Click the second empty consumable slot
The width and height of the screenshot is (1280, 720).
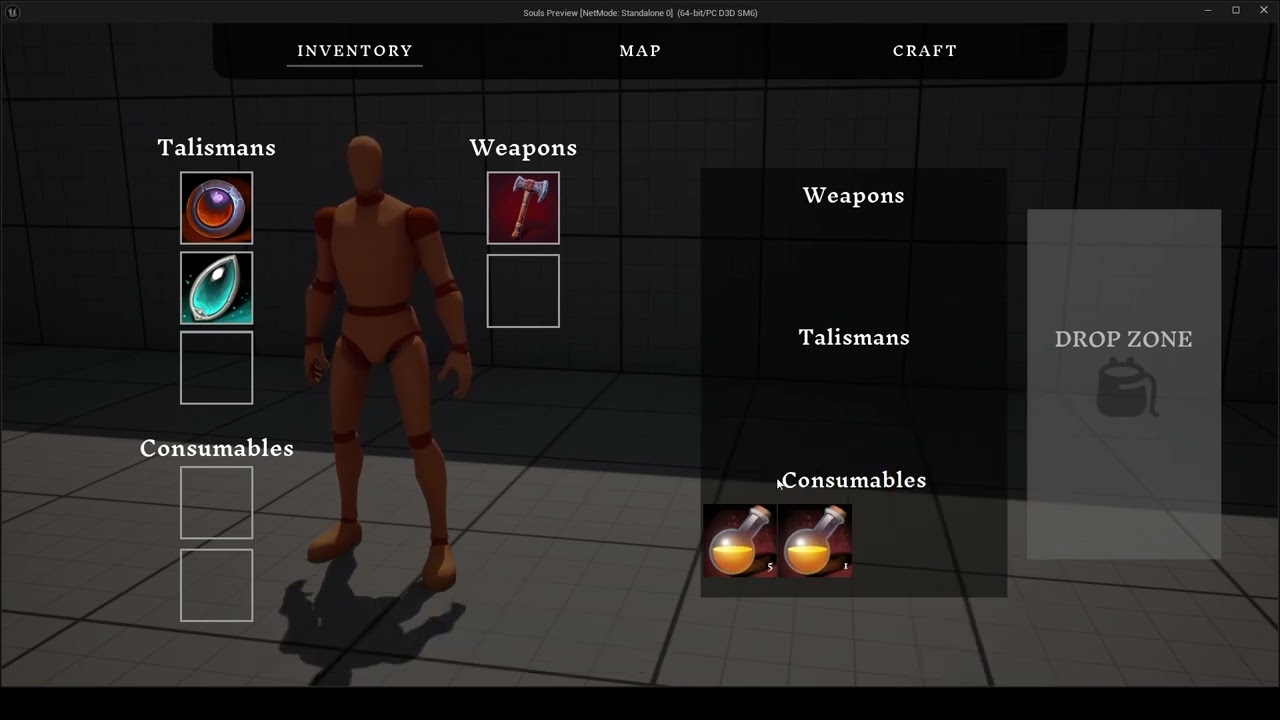[216, 585]
